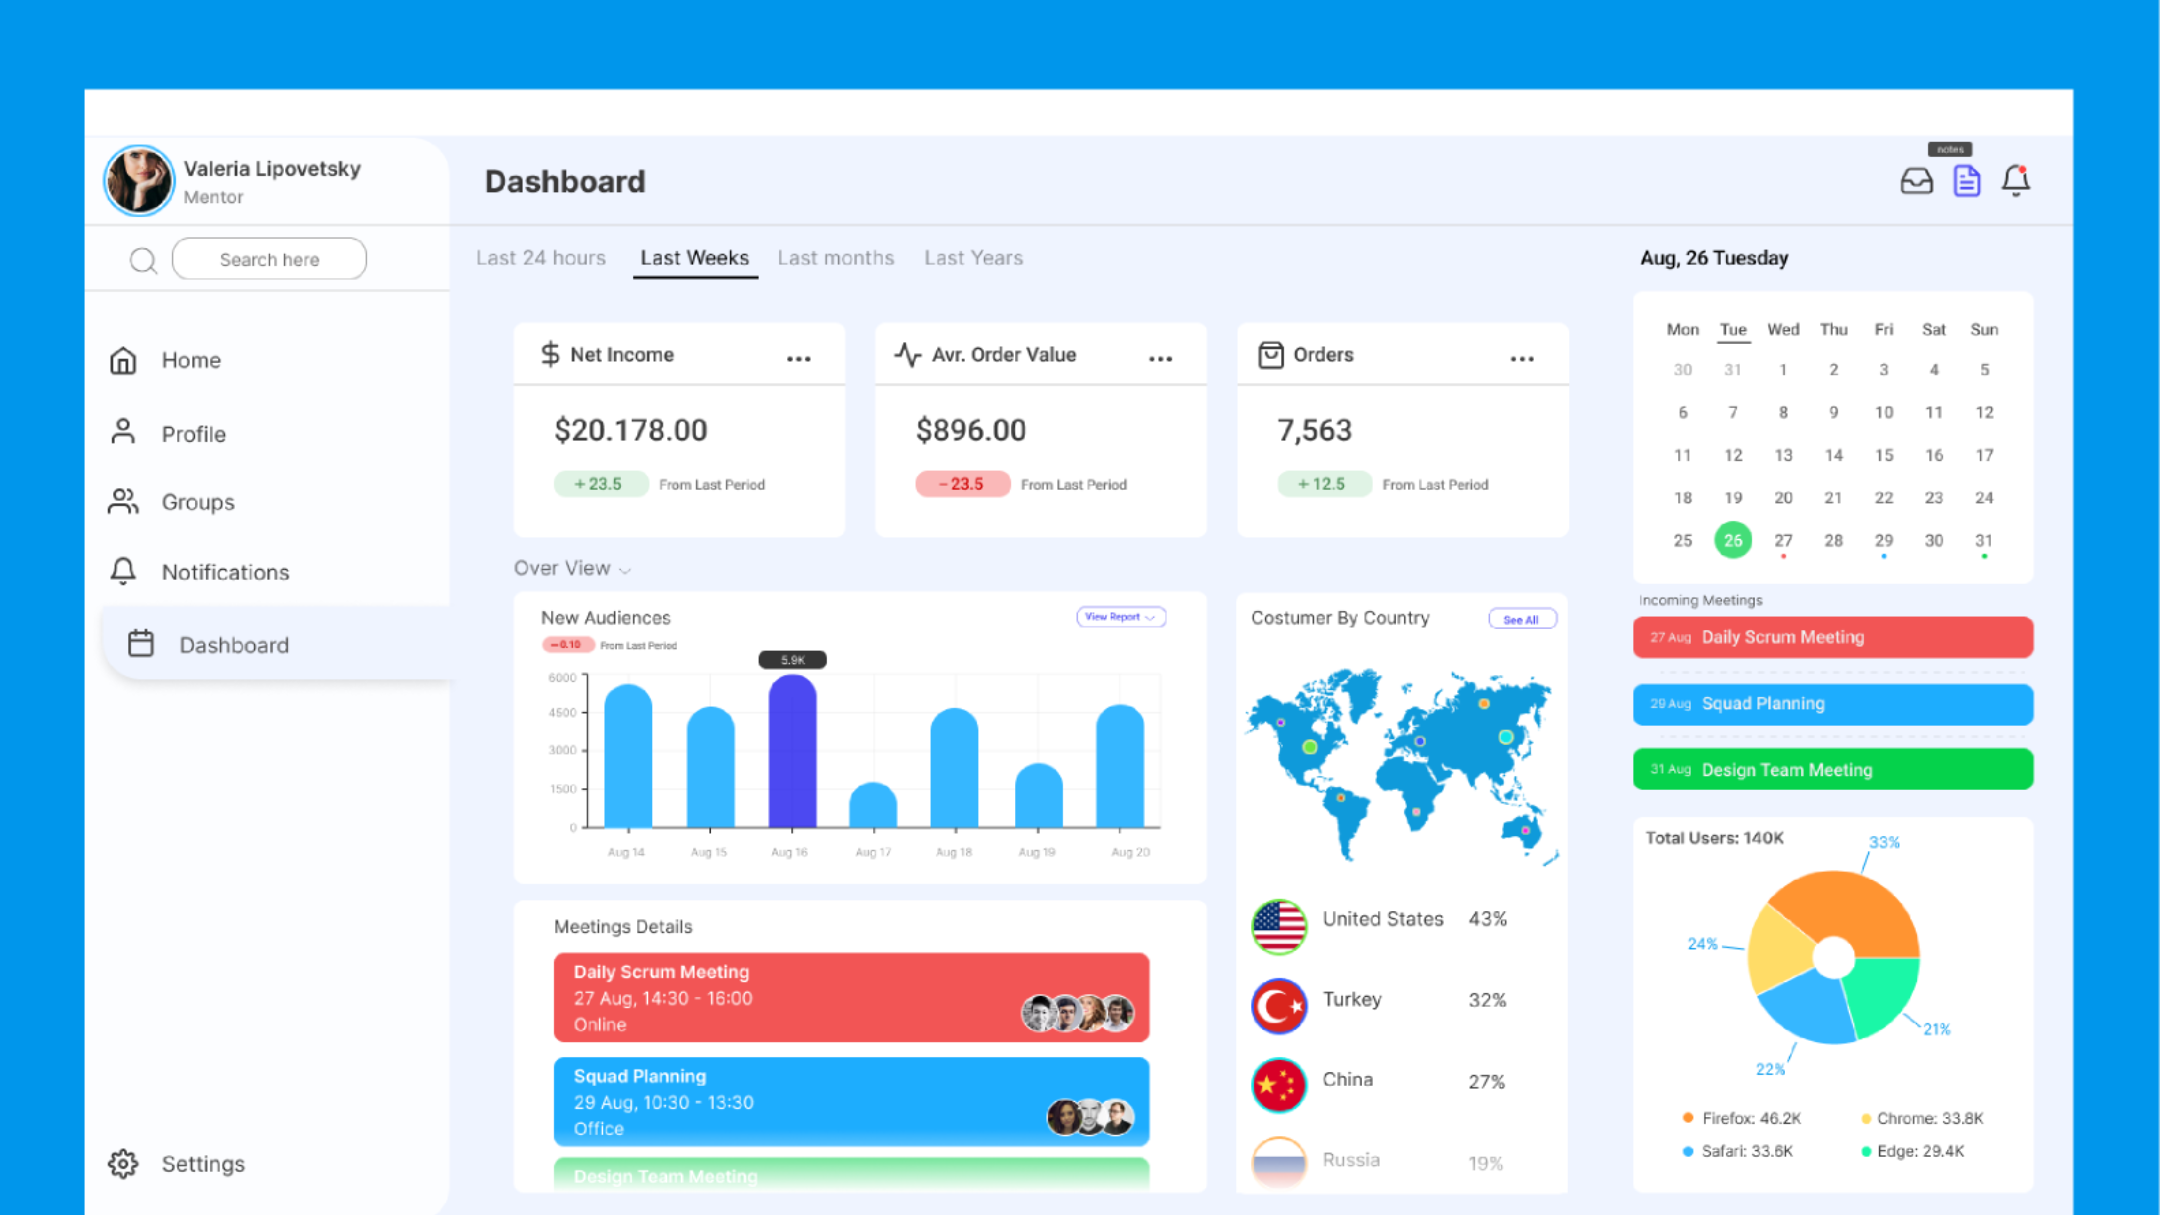Screen dimensions: 2160x1215
Task: Open the notes document icon
Action: coord(1966,181)
